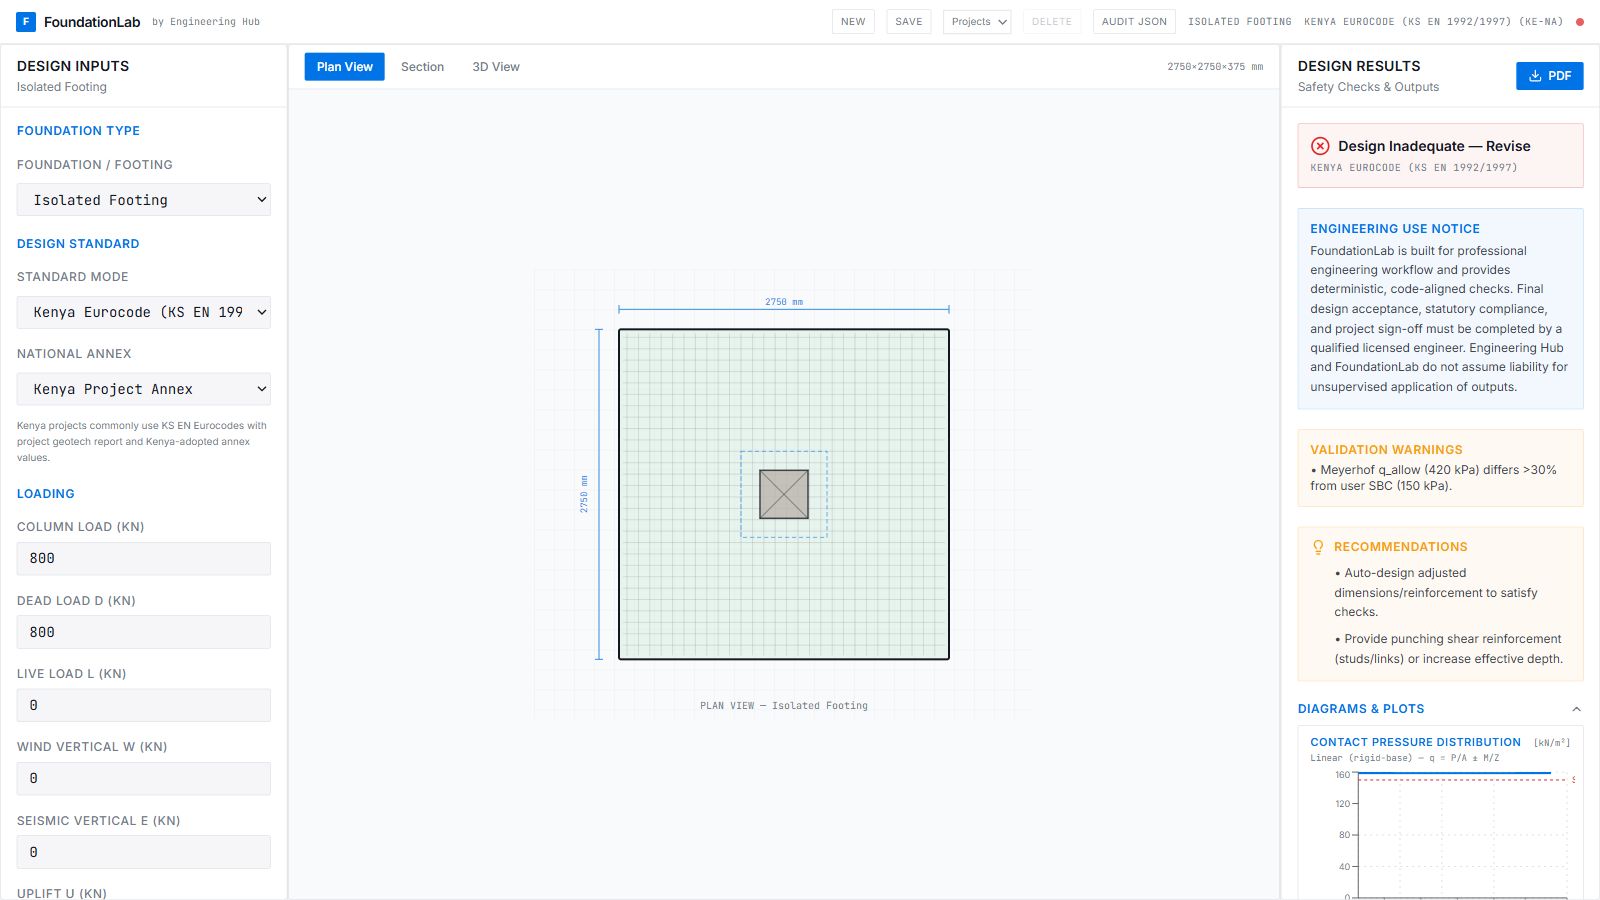Download the PDF report
This screenshot has height=900, width=1600.
click(1549, 76)
